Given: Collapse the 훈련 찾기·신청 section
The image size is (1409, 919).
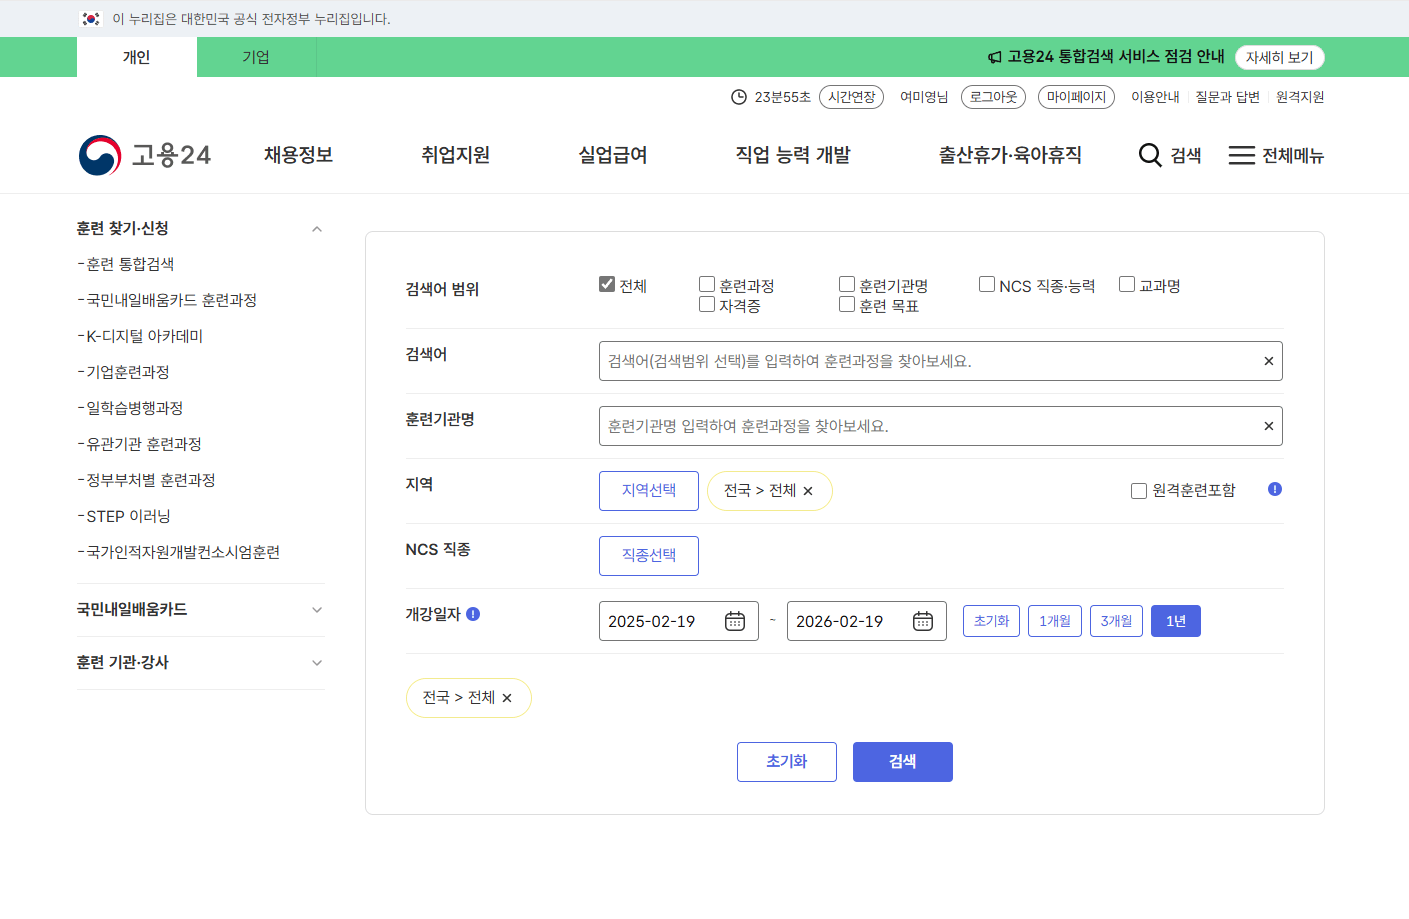Looking at the screenshot, I should [317, 228].
